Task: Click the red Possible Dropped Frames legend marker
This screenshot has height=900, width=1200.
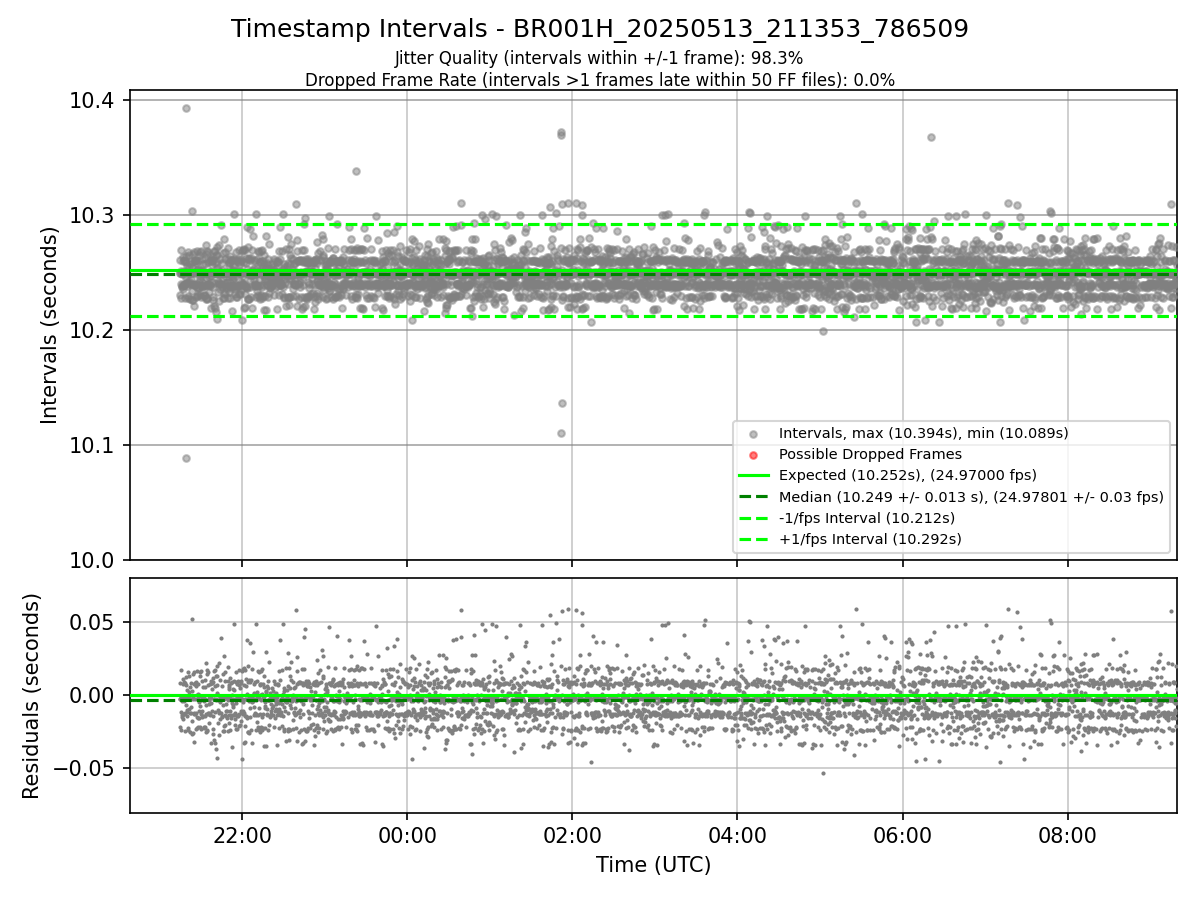Action: pos(754,455)
